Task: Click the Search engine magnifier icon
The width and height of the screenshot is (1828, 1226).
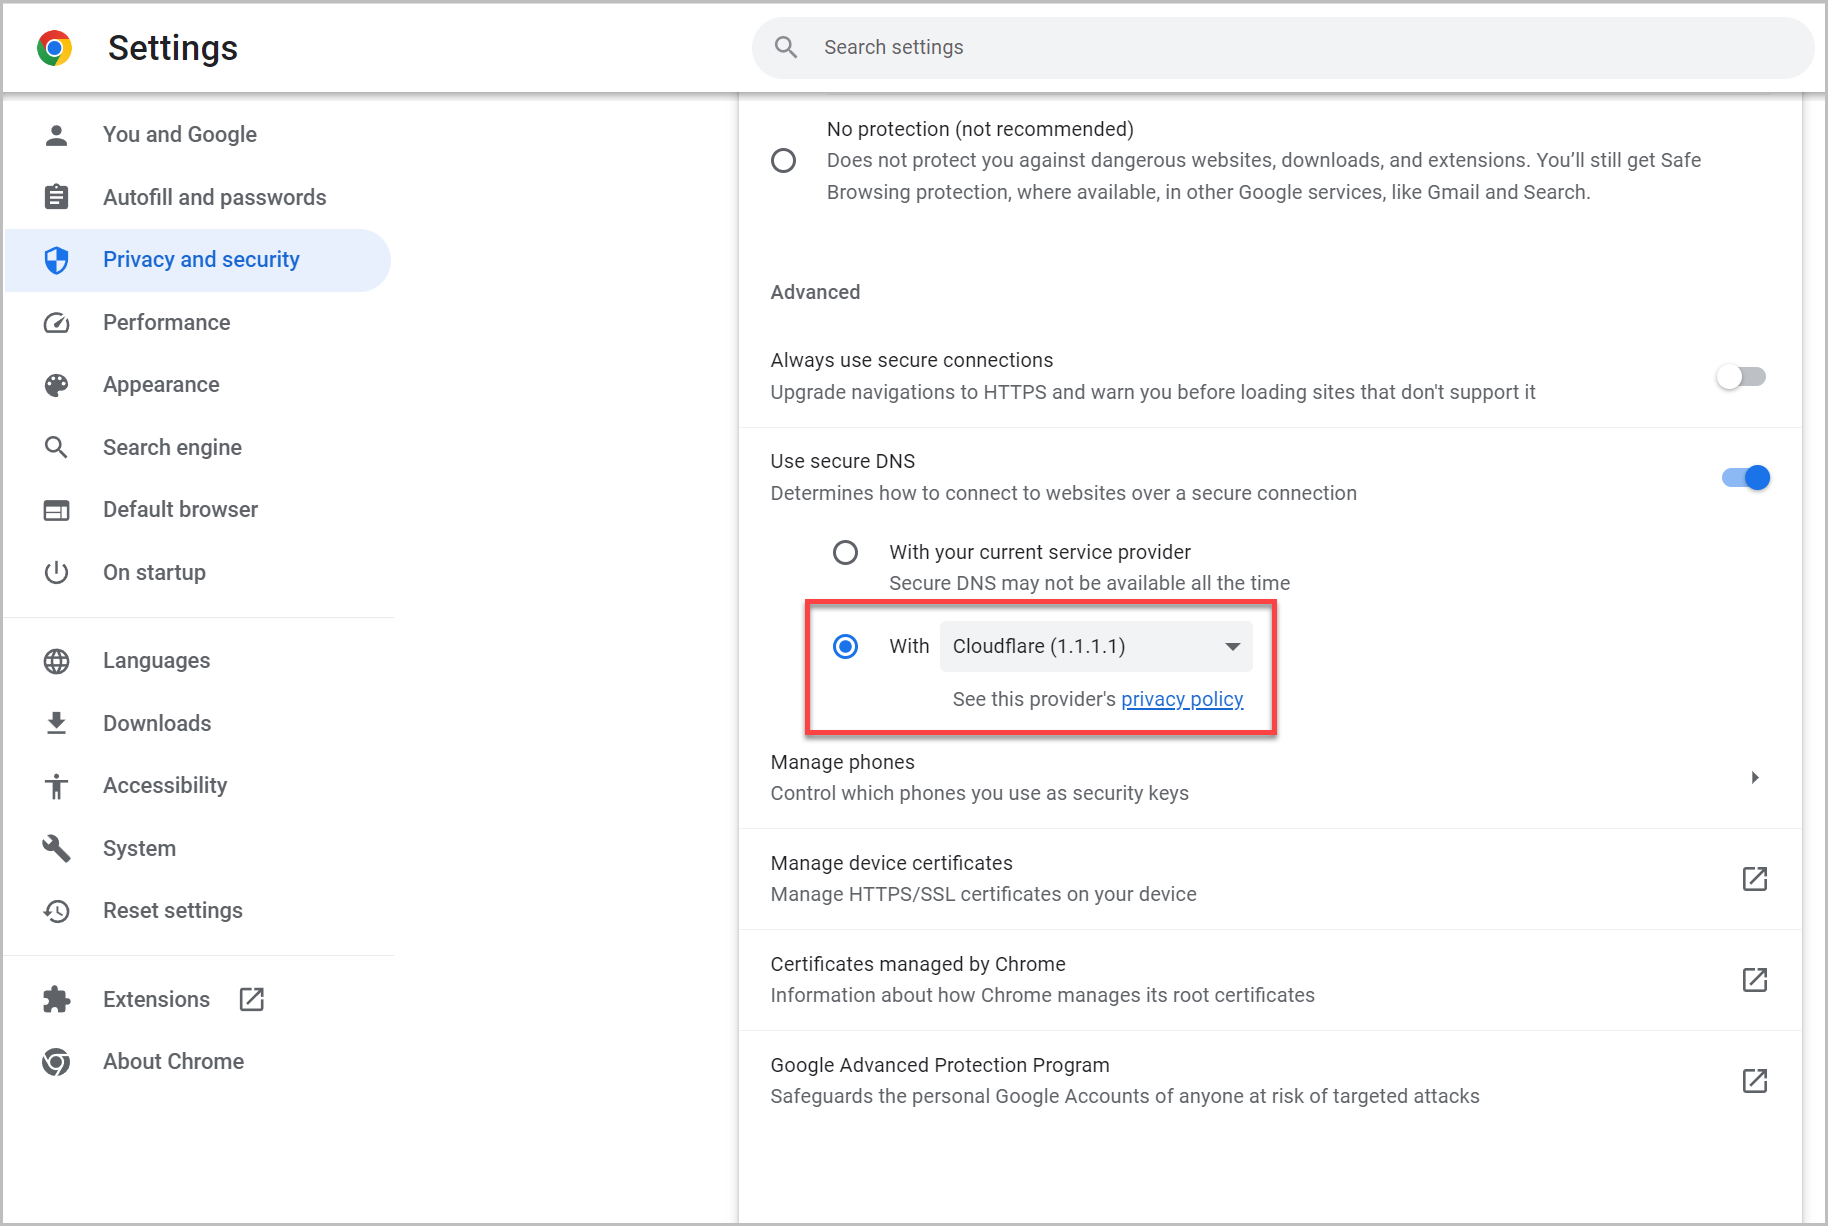Action: pos(57,447)
